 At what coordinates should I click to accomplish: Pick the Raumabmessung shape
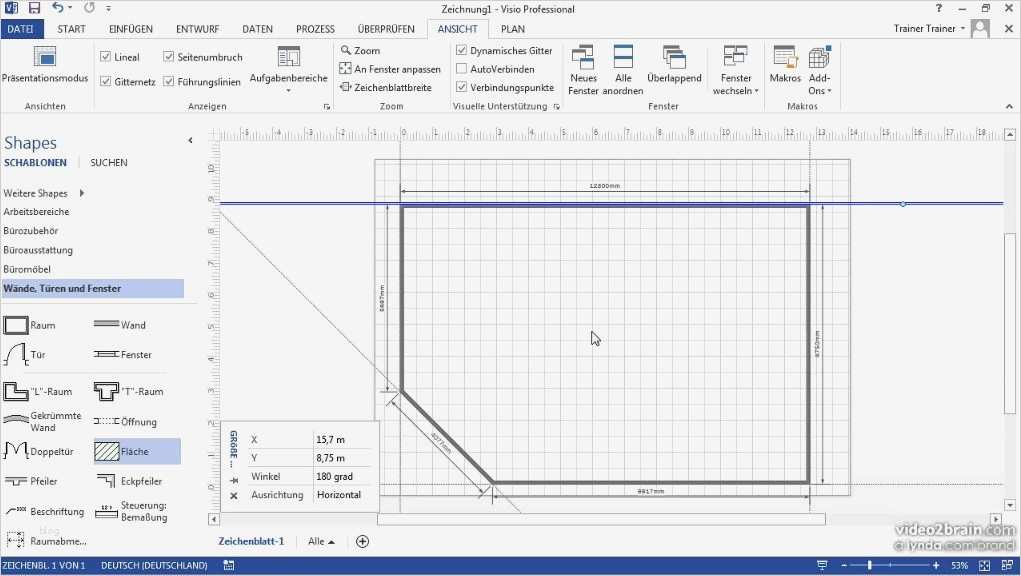[46, 540]
